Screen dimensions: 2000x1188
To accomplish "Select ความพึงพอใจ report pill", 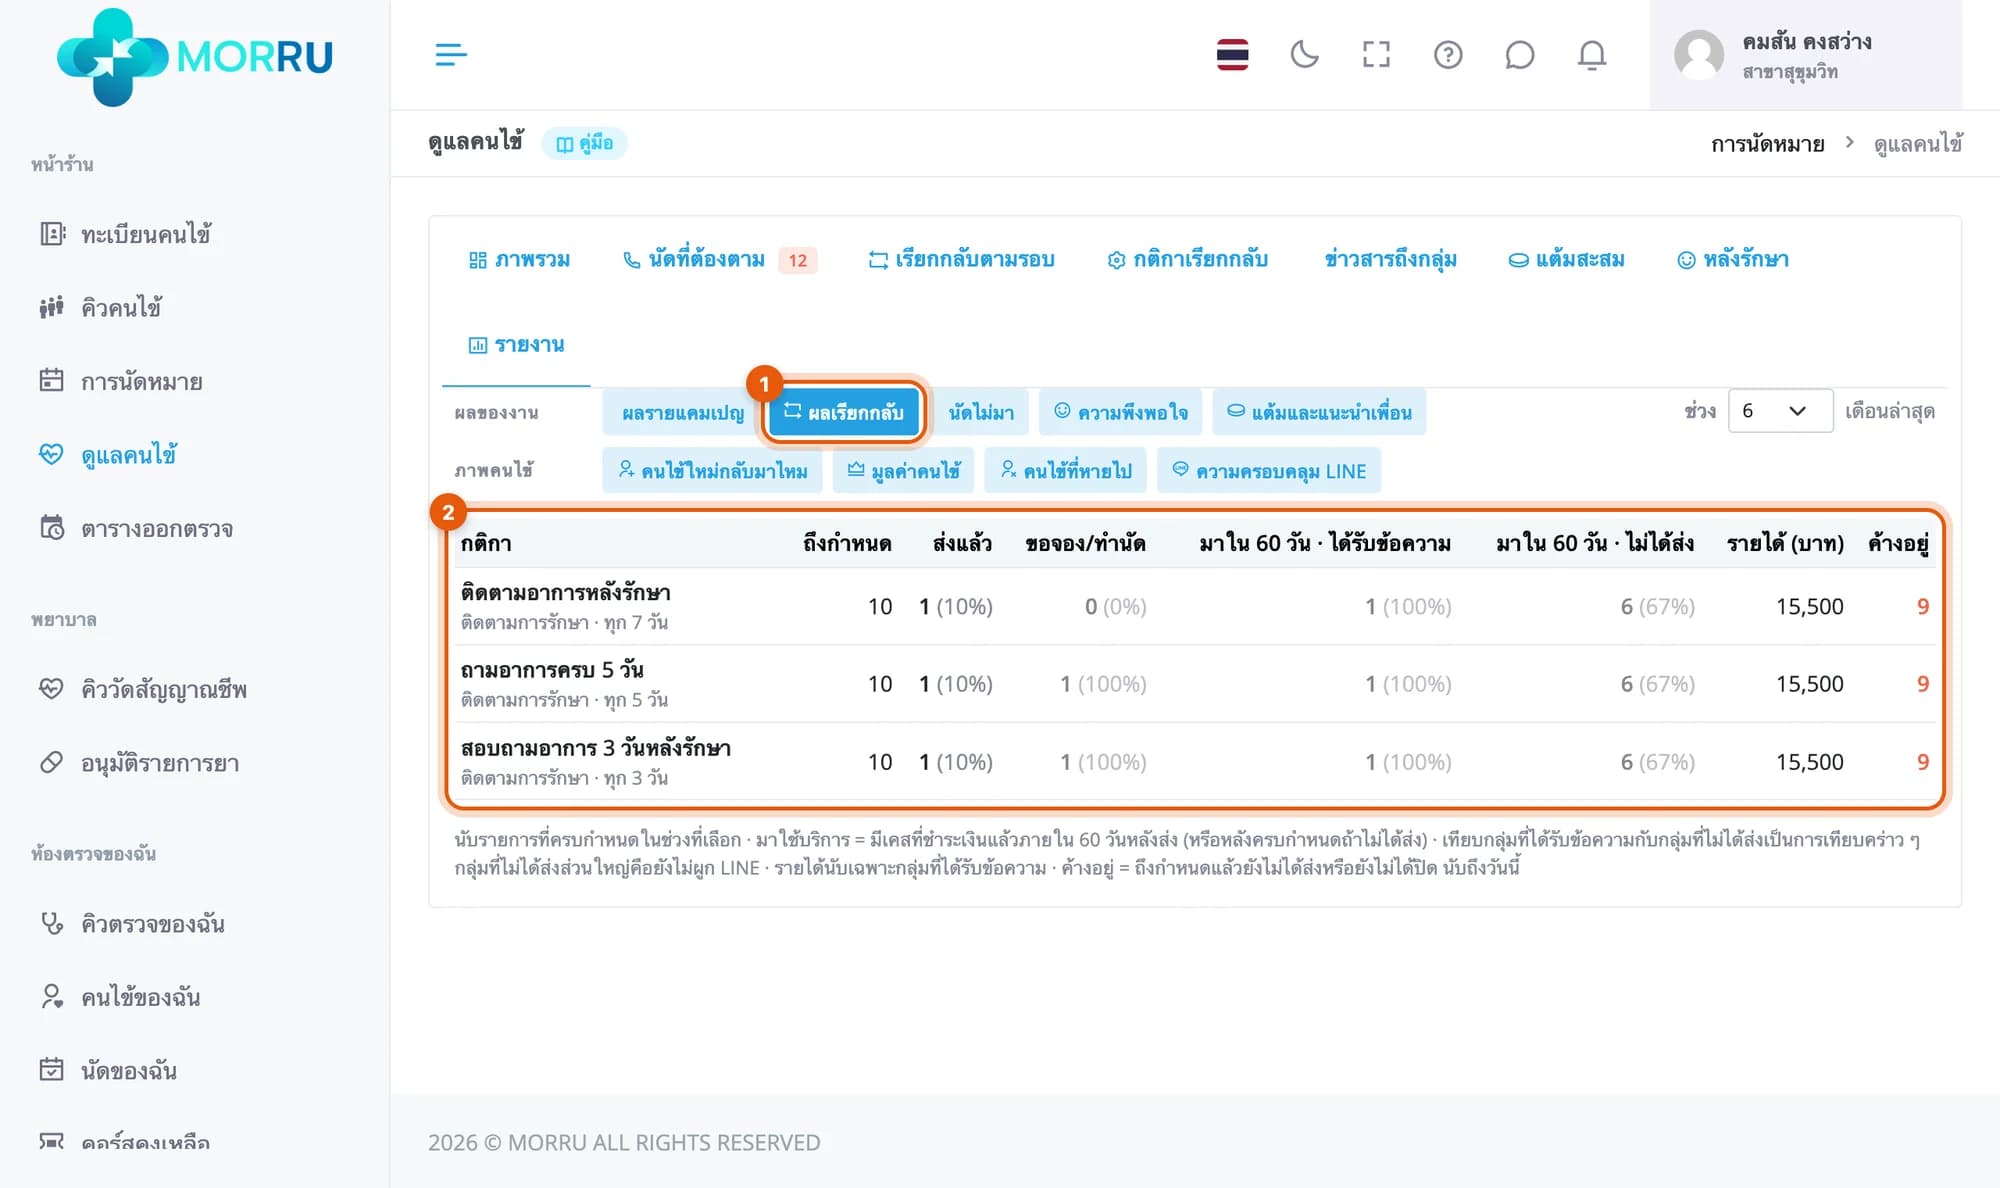I will [x=1121, y=412].
